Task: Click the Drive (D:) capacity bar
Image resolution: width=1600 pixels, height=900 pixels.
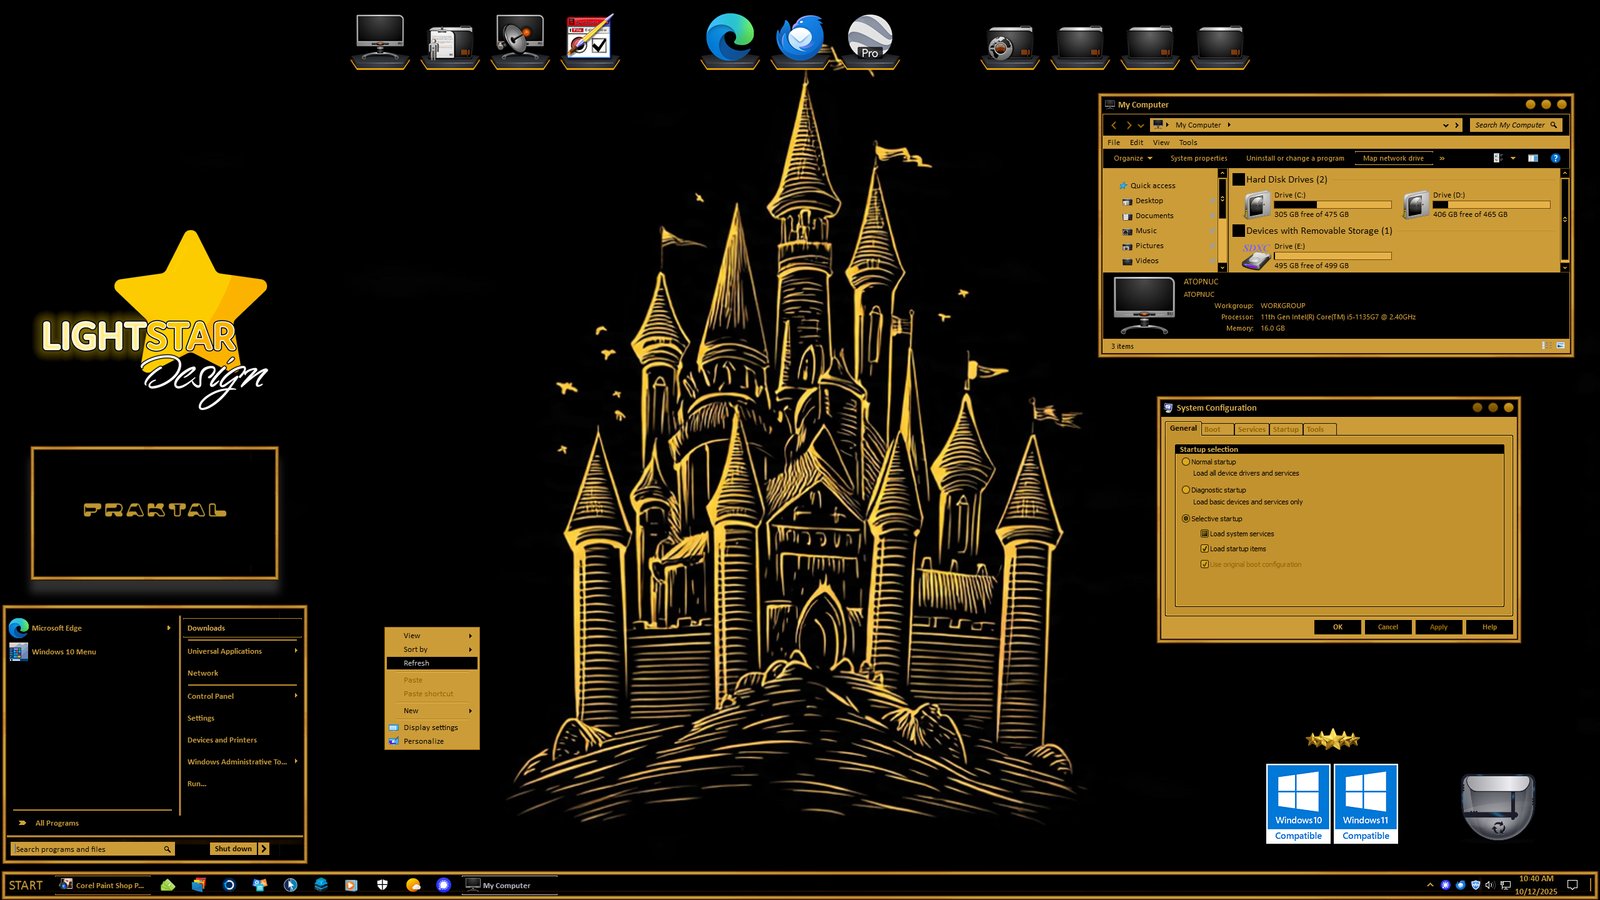Action: 1491,205
